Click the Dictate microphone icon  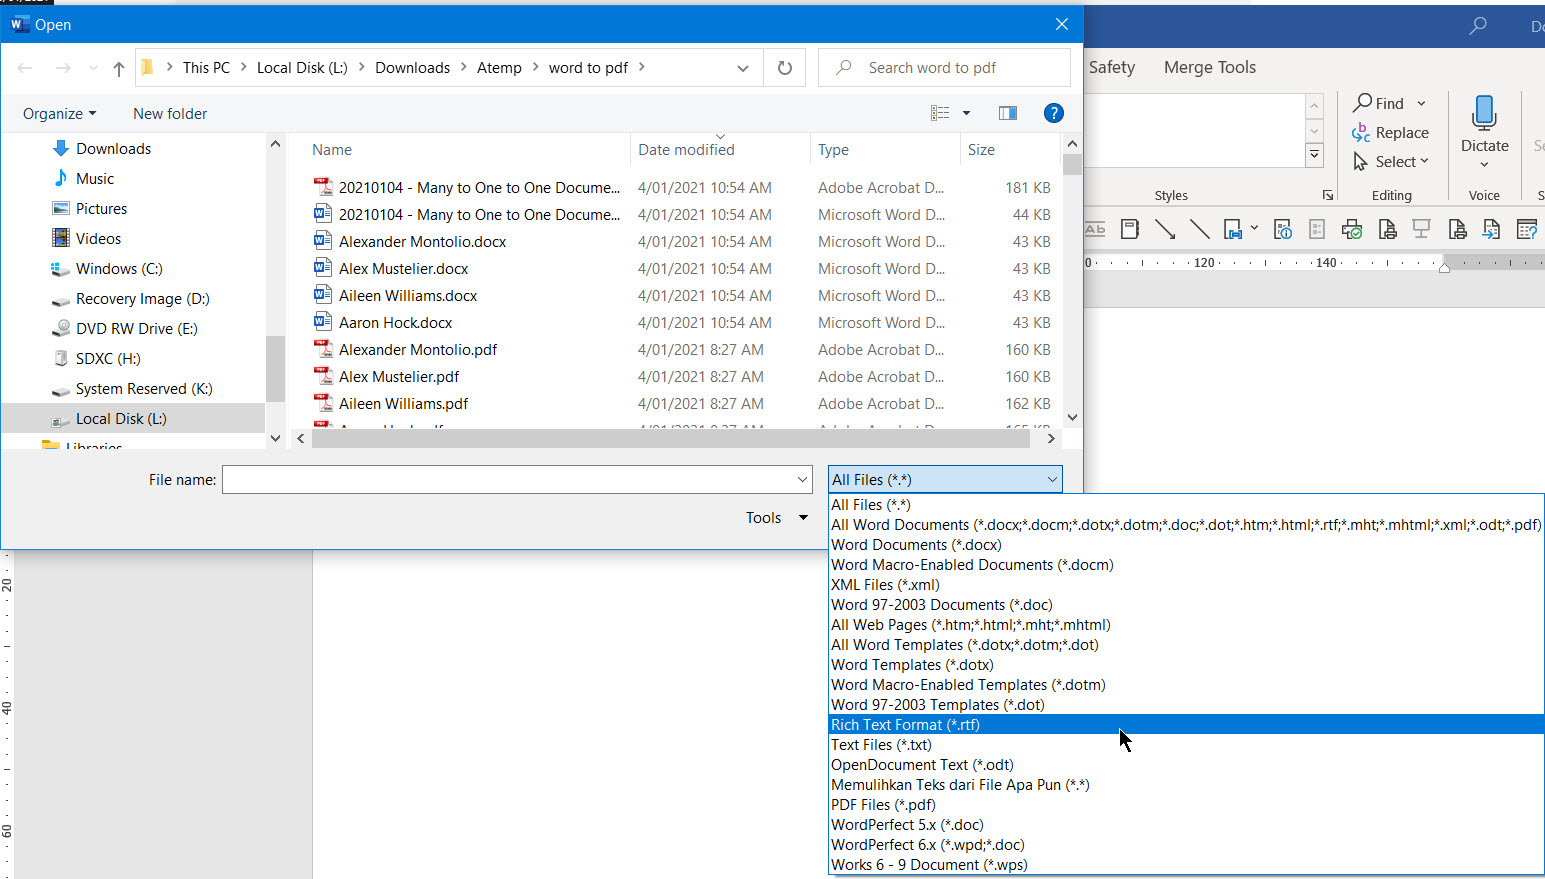[1485, 113]
